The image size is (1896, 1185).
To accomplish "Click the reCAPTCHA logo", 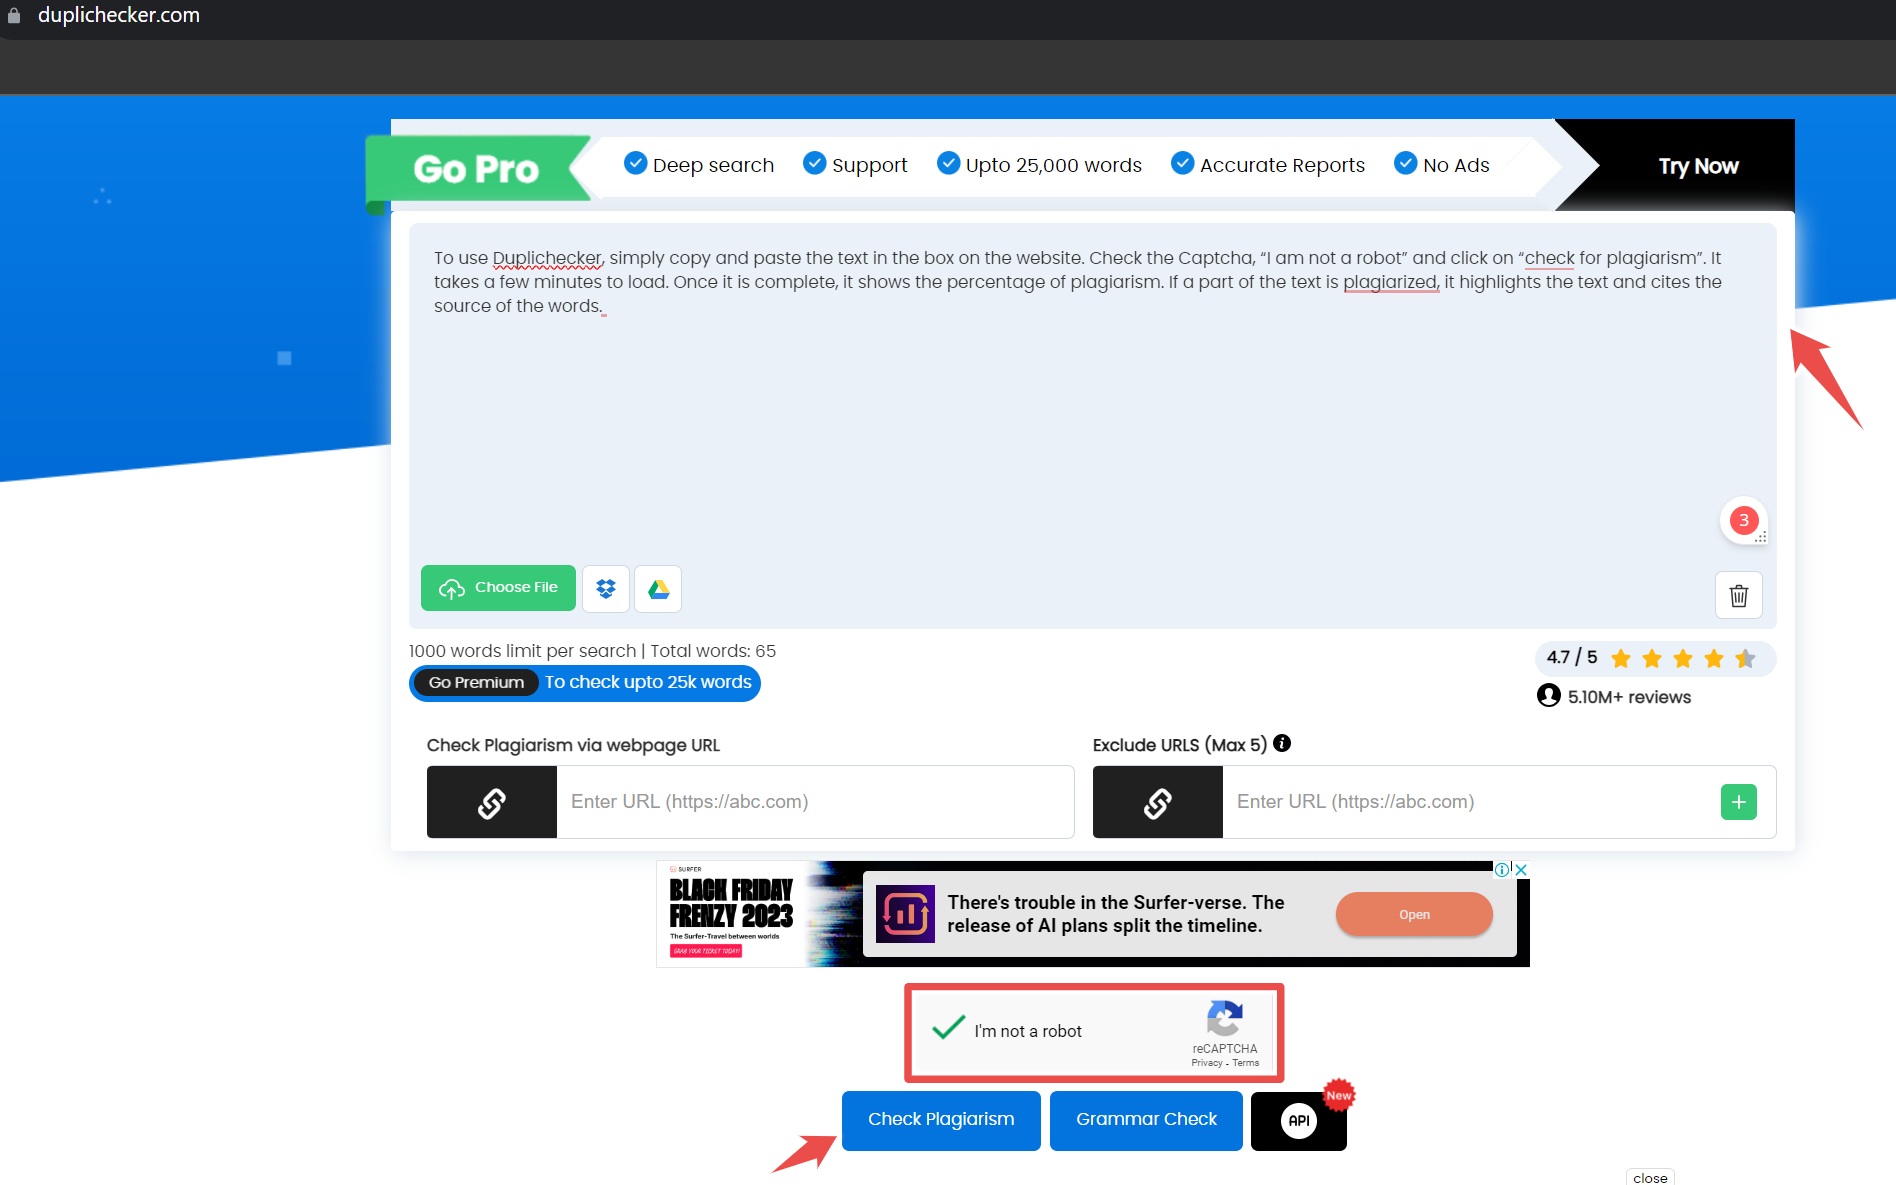I will (1225, 1019).
